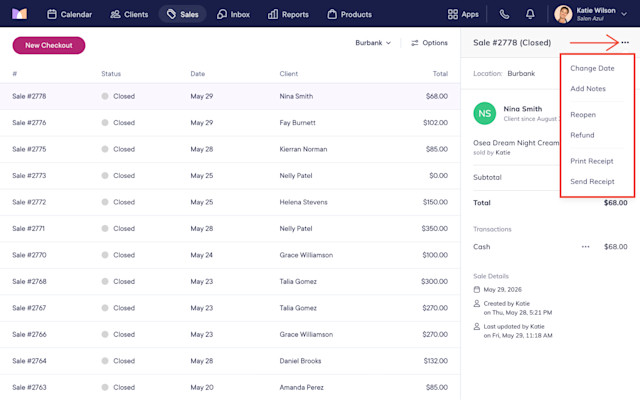Screen dimensions: 640x400
Task: Open the Sale #2772 row for Helena Stevens
Action: click(230, 202)
